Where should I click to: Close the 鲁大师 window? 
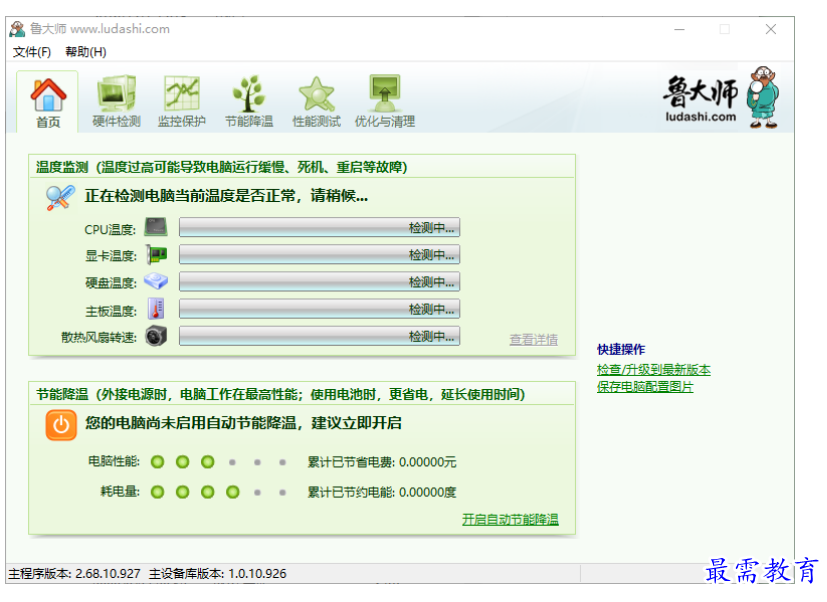771,30
